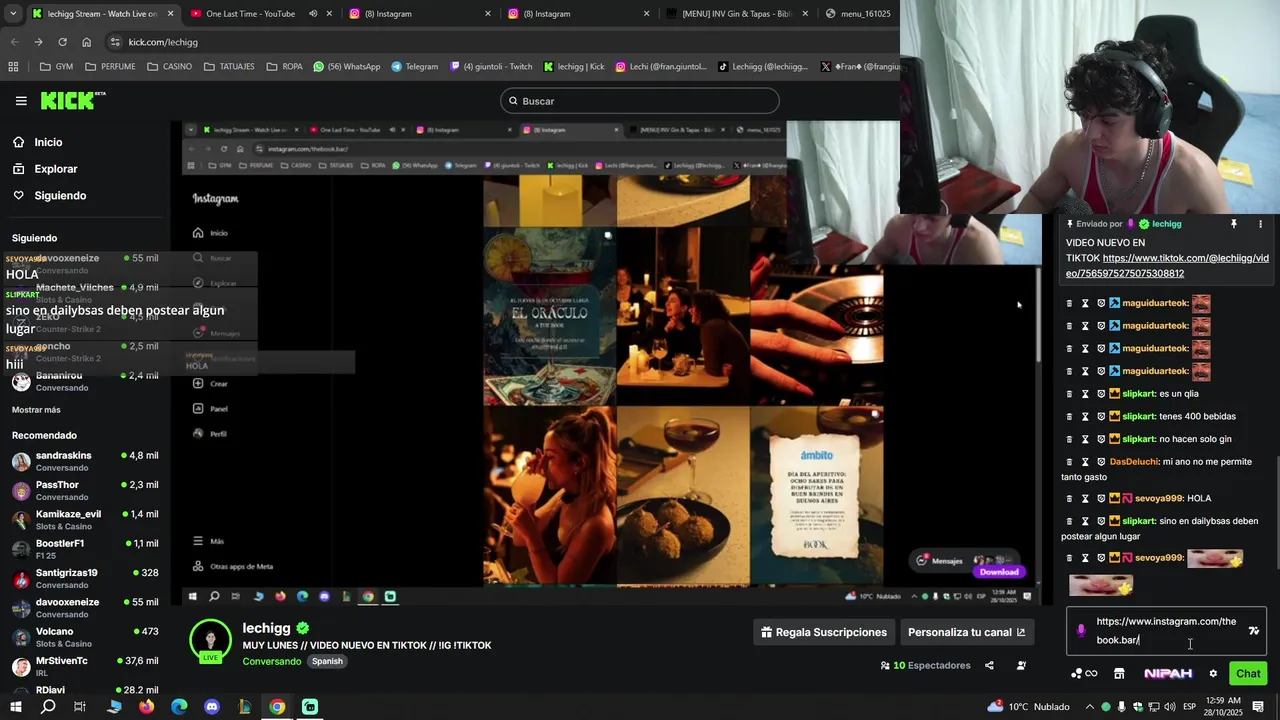Image resolution: width=1280 pixels, height=720 pixels.
Task: Open BoostlerF1 recommended channel
Action: [x=85, y=549]
